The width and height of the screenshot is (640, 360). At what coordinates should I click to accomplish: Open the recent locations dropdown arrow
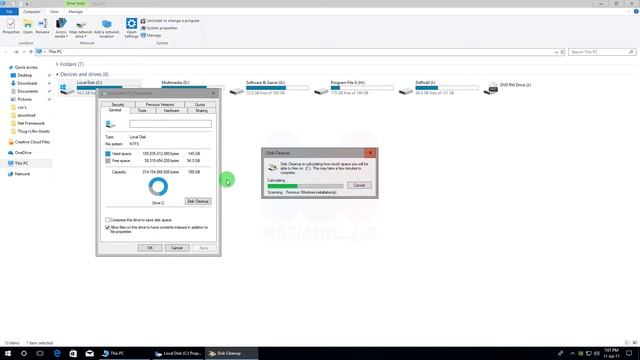tap(24, 52)
